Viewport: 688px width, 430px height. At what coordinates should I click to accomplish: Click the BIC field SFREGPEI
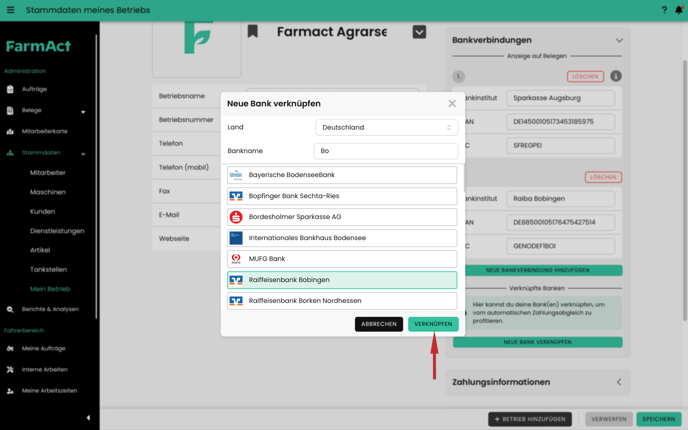coord(560,145)
